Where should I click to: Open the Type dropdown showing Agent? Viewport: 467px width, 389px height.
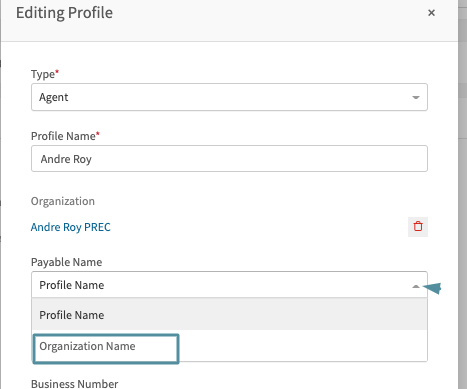pos(229,97)
